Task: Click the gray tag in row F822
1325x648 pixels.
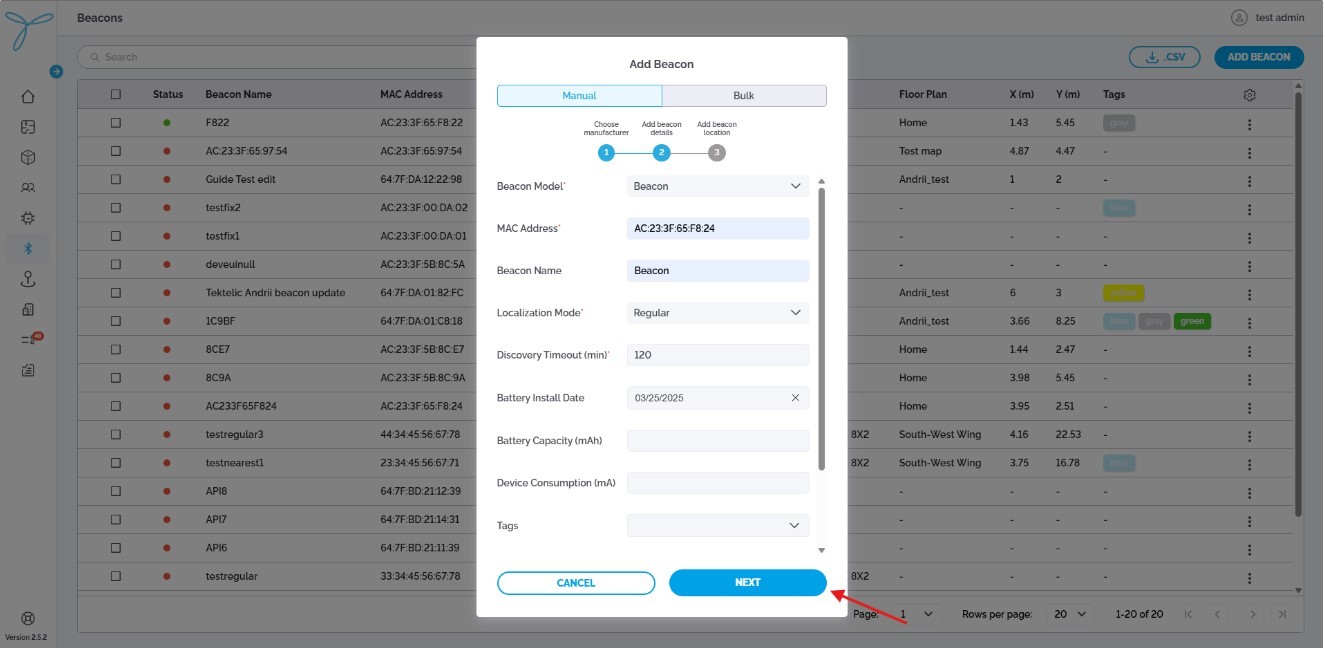Action: point(1120,123)
